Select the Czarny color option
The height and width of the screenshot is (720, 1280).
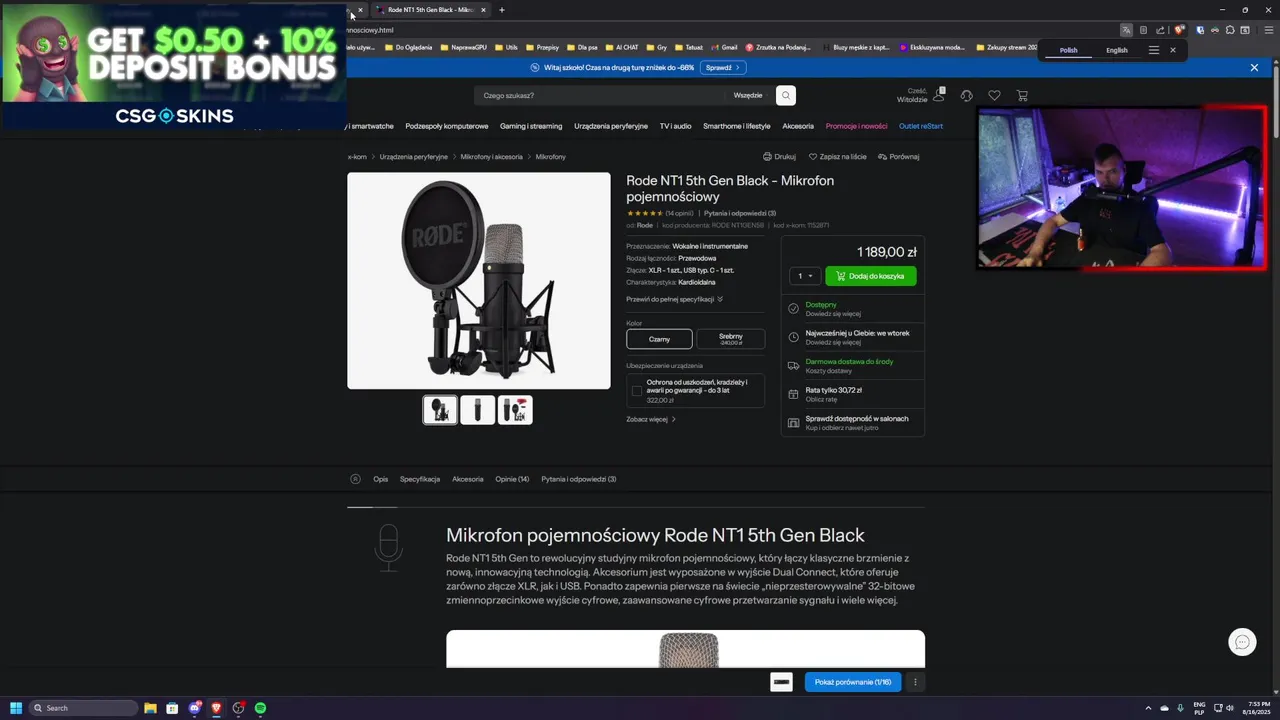point(659,339)
